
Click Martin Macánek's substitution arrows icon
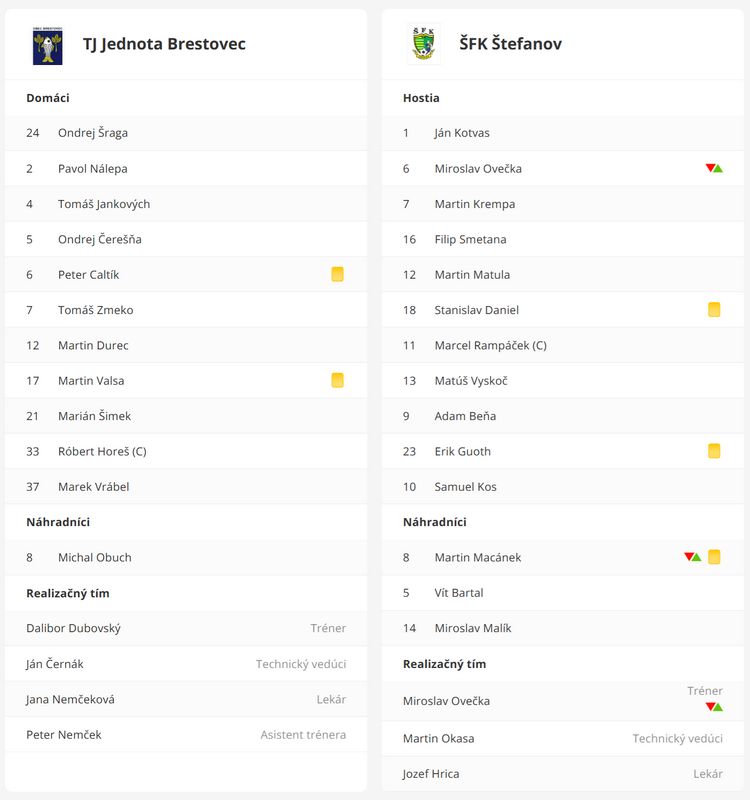click(692, 557)
